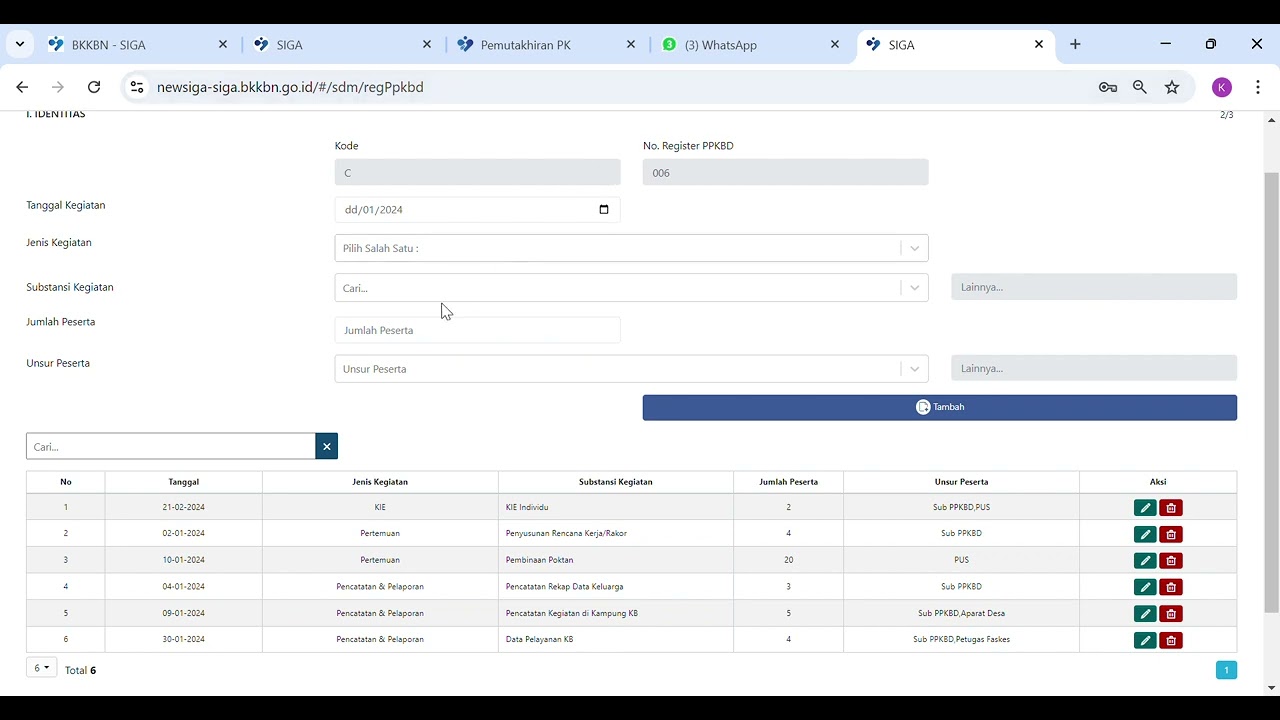Open the tab search dropdown arrow
Viewport: 1280px width, 720px height.
click(20, 44)
